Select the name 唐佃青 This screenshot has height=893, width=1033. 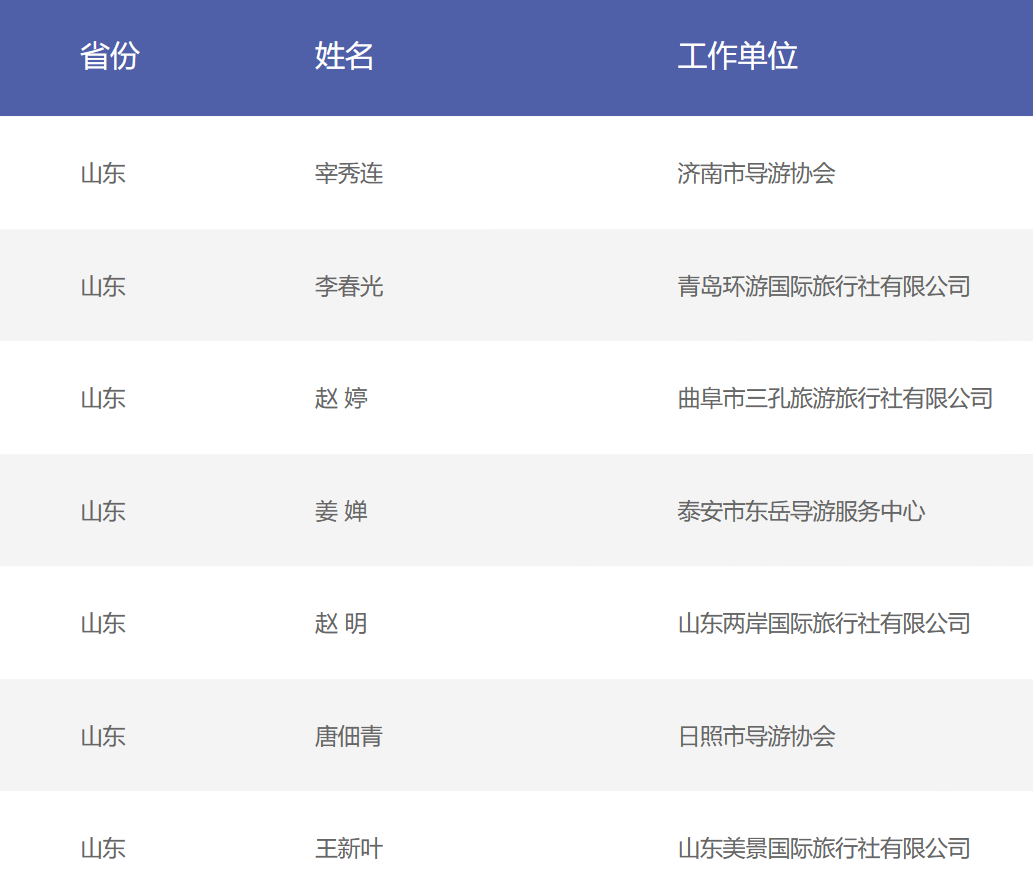tap(349, 736)
